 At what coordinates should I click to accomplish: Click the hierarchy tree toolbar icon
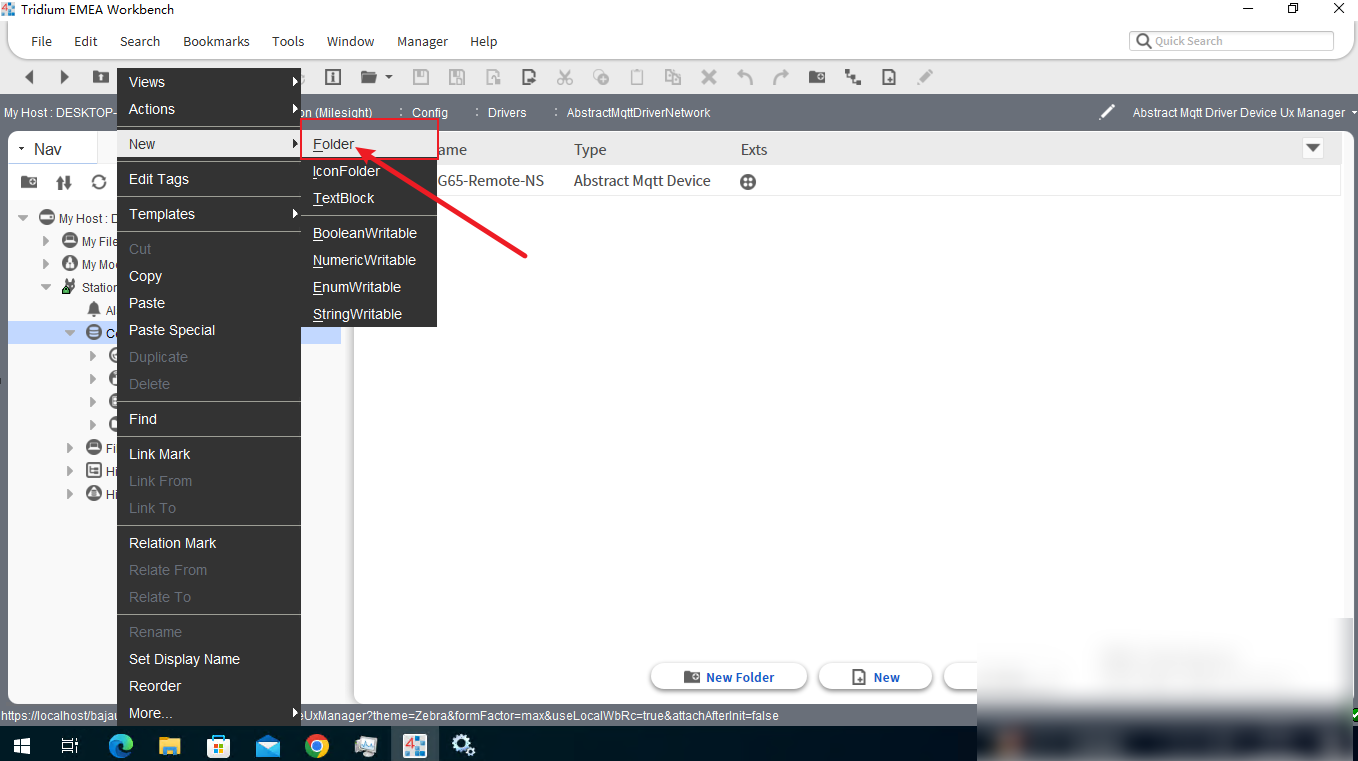coord(853,77)
